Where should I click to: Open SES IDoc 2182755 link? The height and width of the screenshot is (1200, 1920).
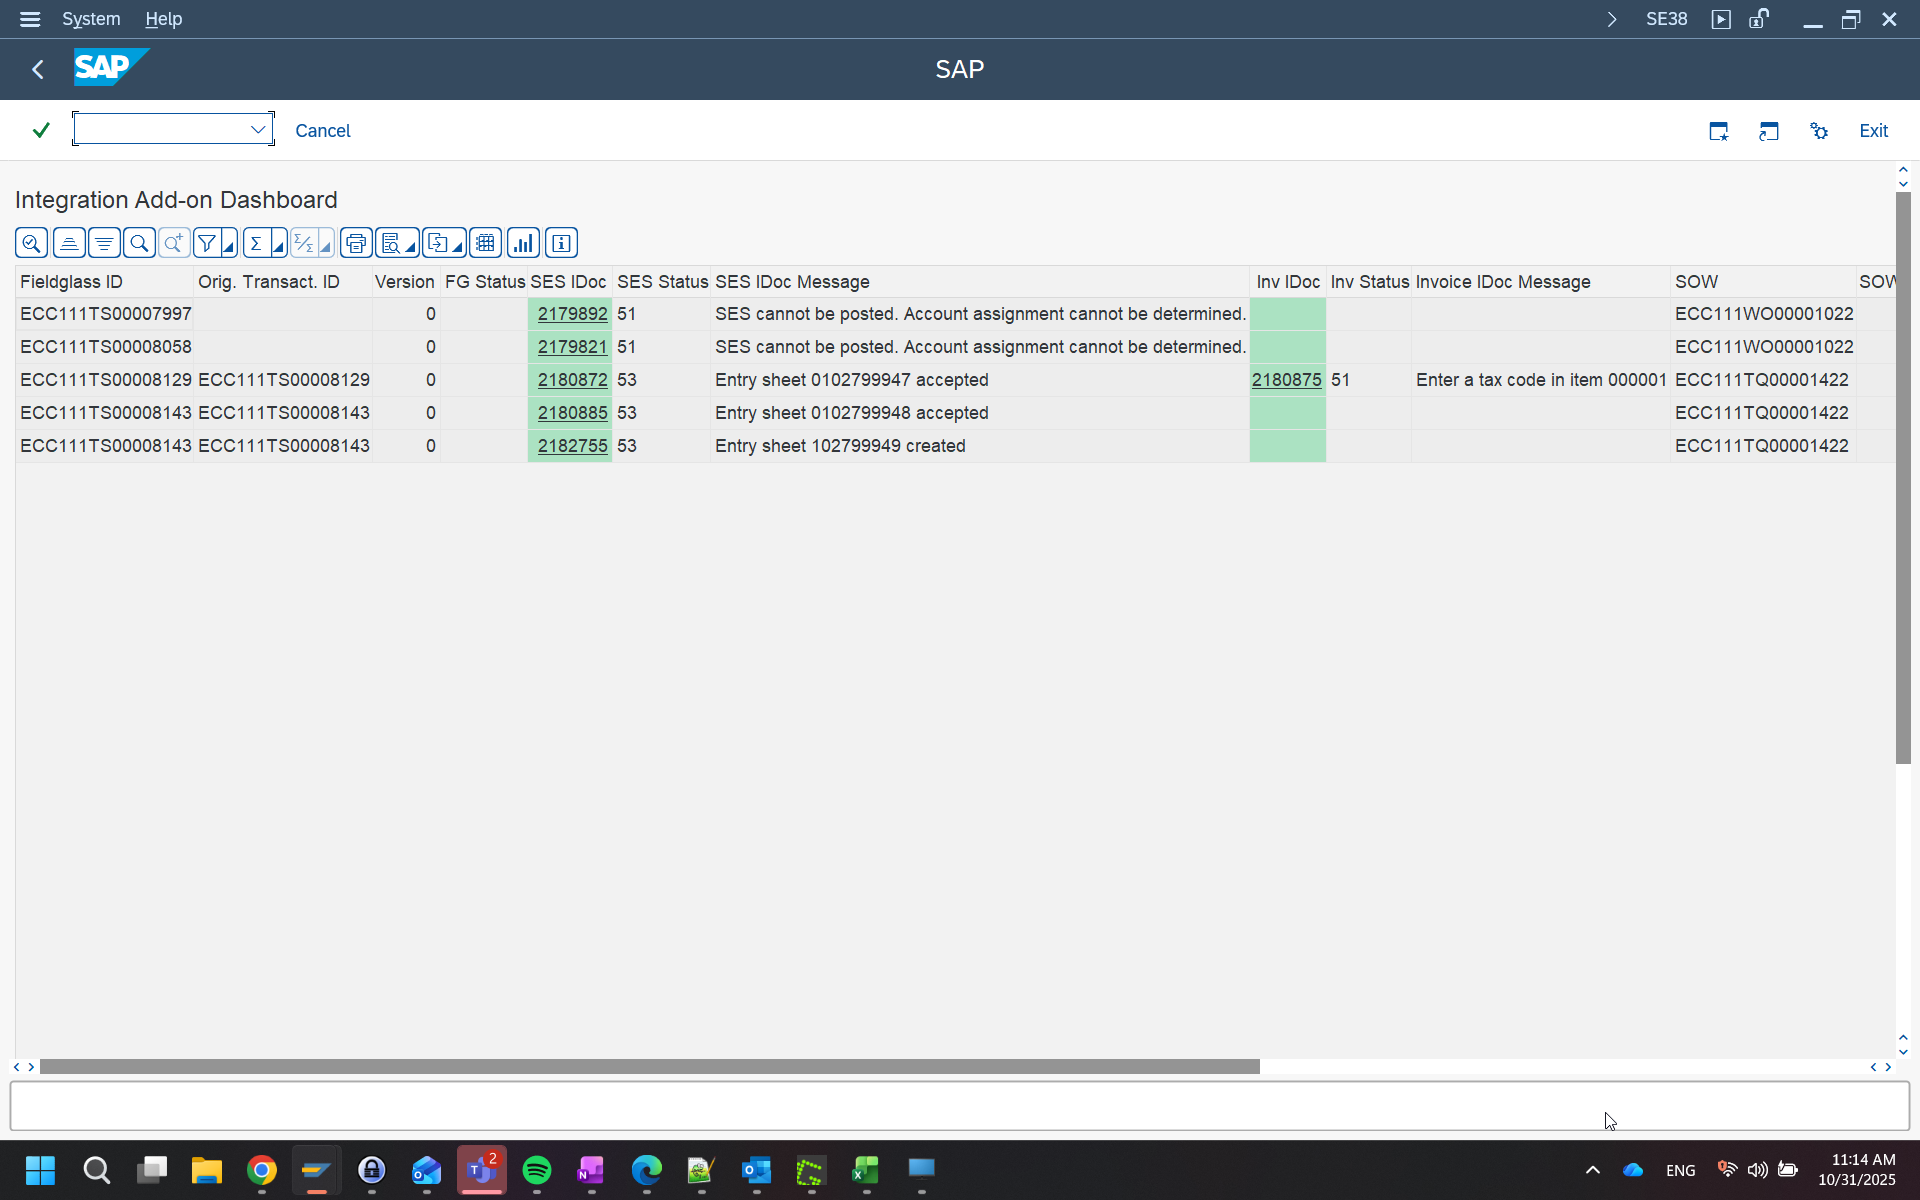point(572,446)
